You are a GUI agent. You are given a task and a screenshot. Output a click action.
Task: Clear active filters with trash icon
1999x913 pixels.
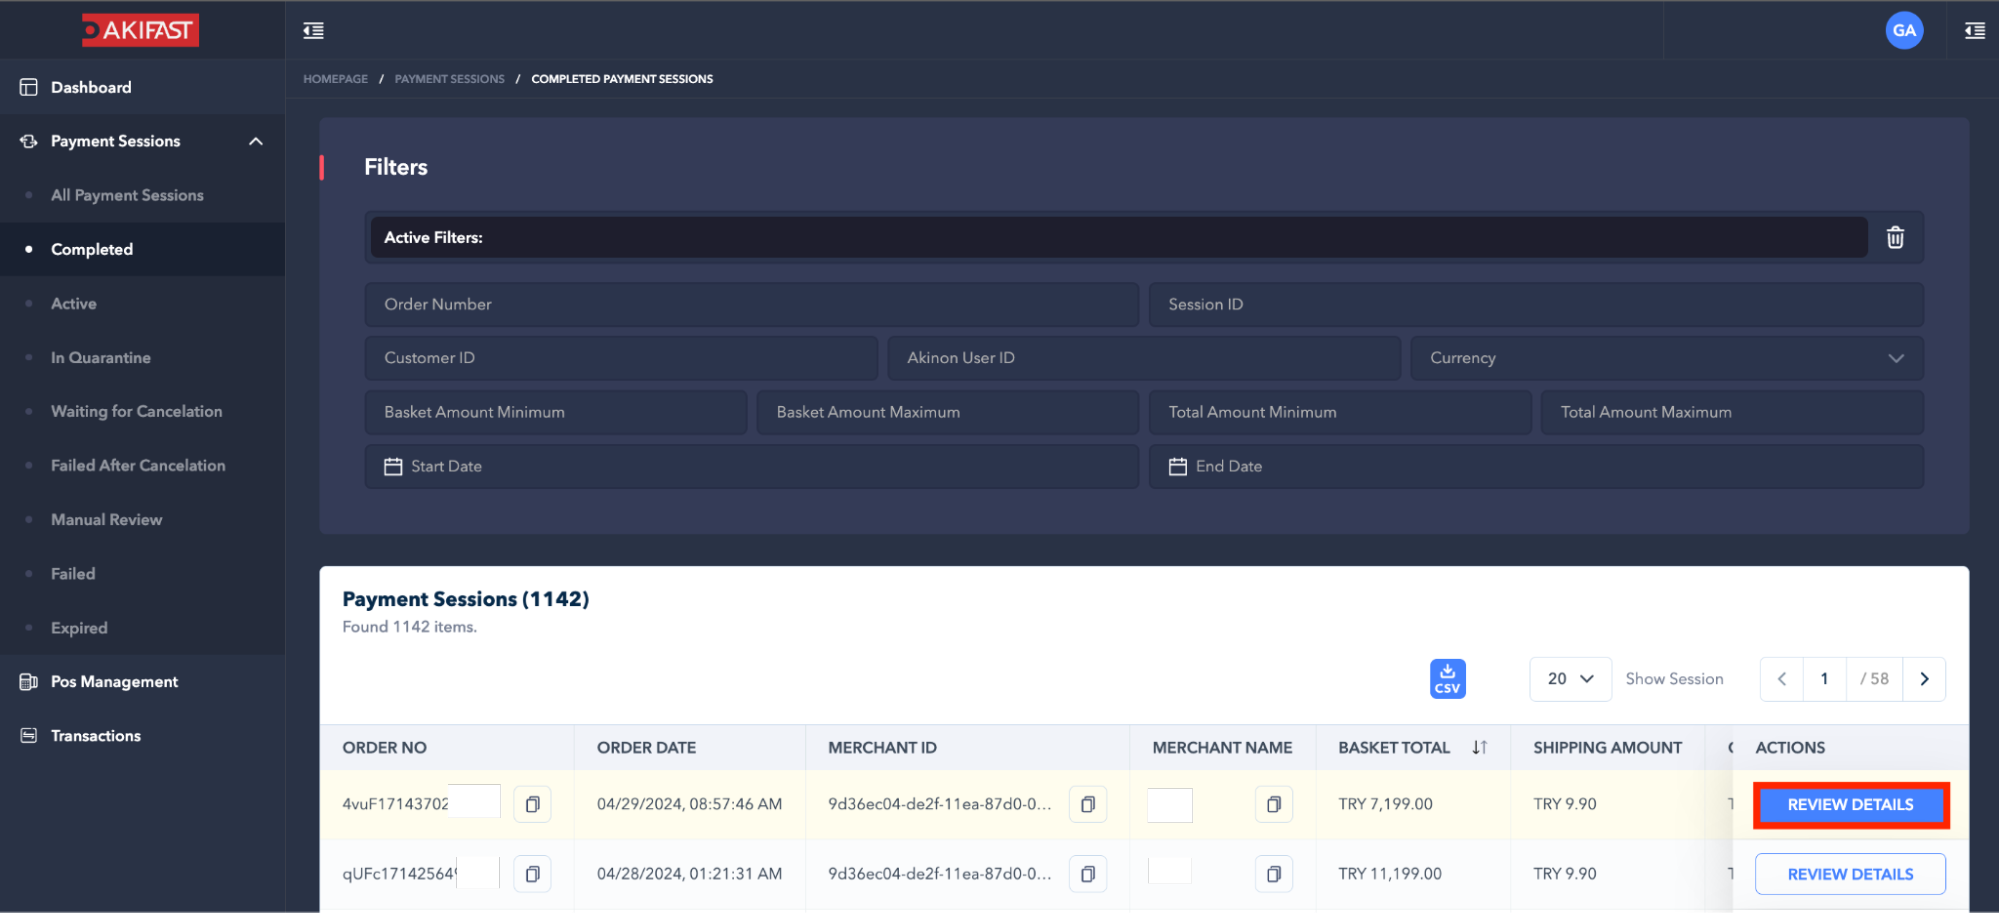(1894, 238)
